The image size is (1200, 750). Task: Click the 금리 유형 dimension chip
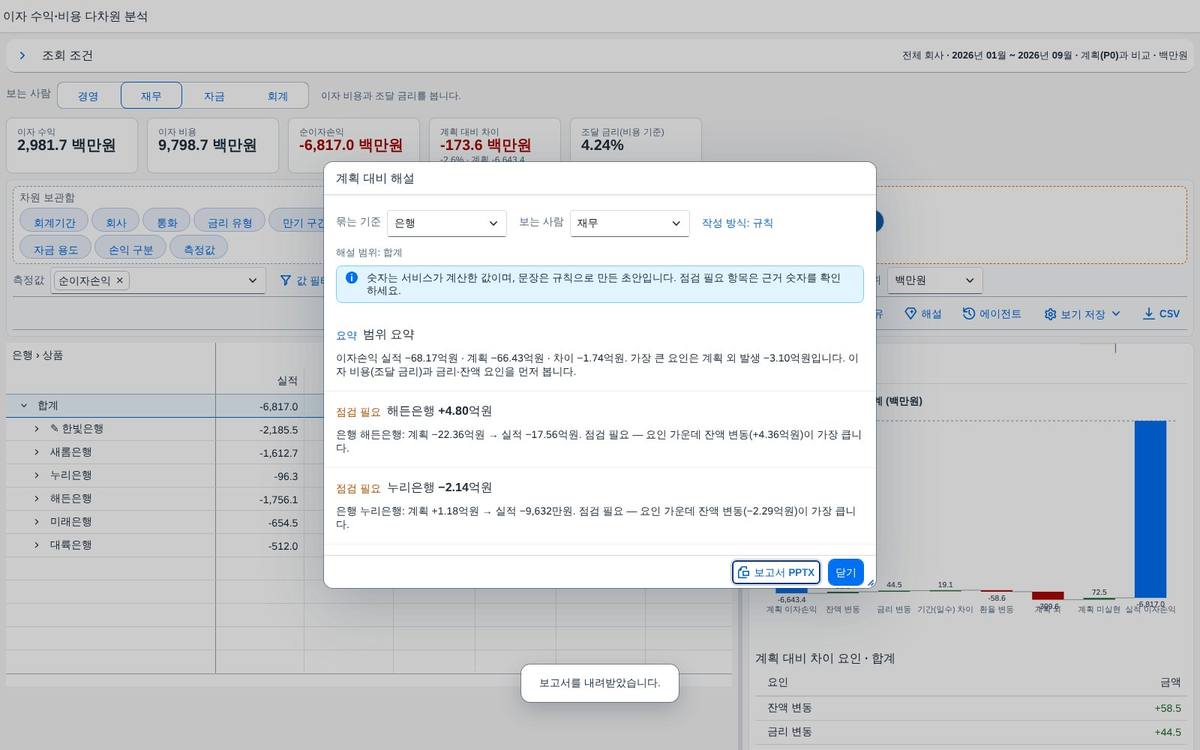coord(230,222)
